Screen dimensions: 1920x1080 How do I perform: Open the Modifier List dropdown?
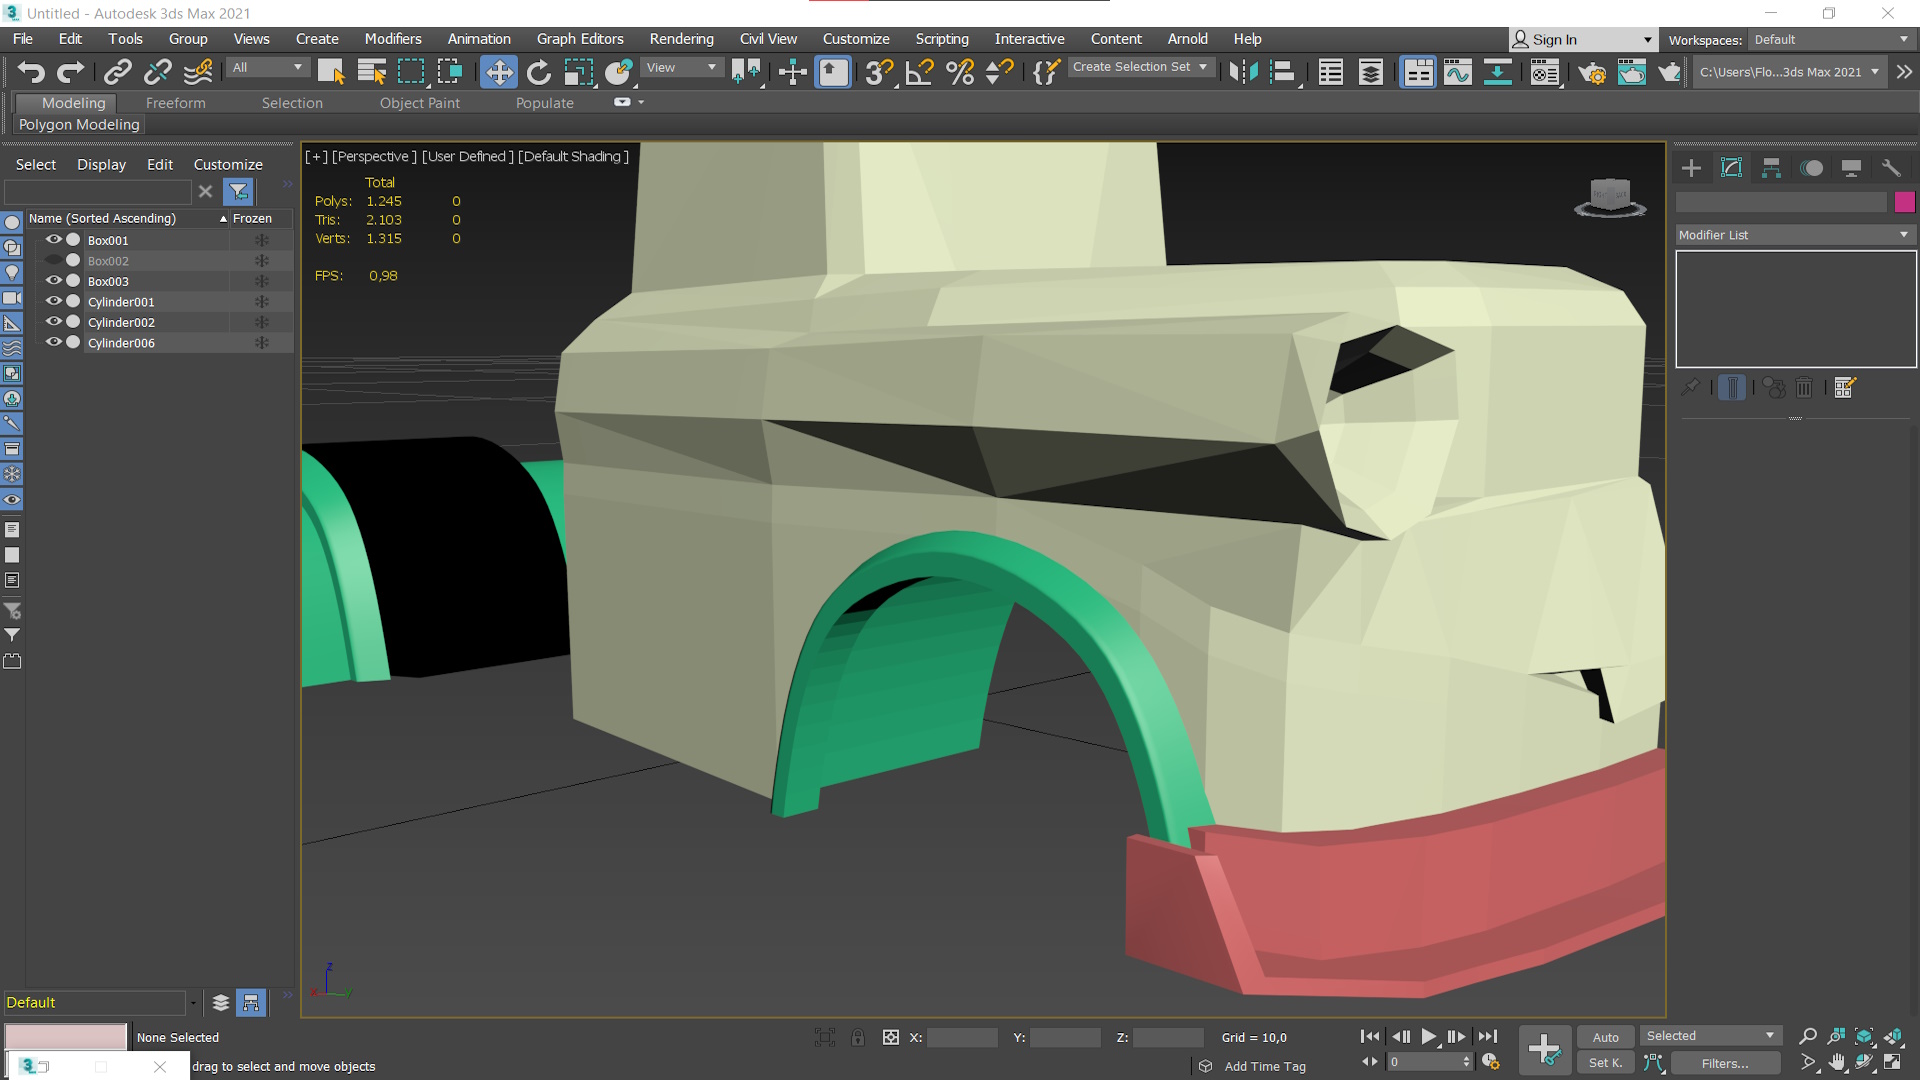point(1795,235)
